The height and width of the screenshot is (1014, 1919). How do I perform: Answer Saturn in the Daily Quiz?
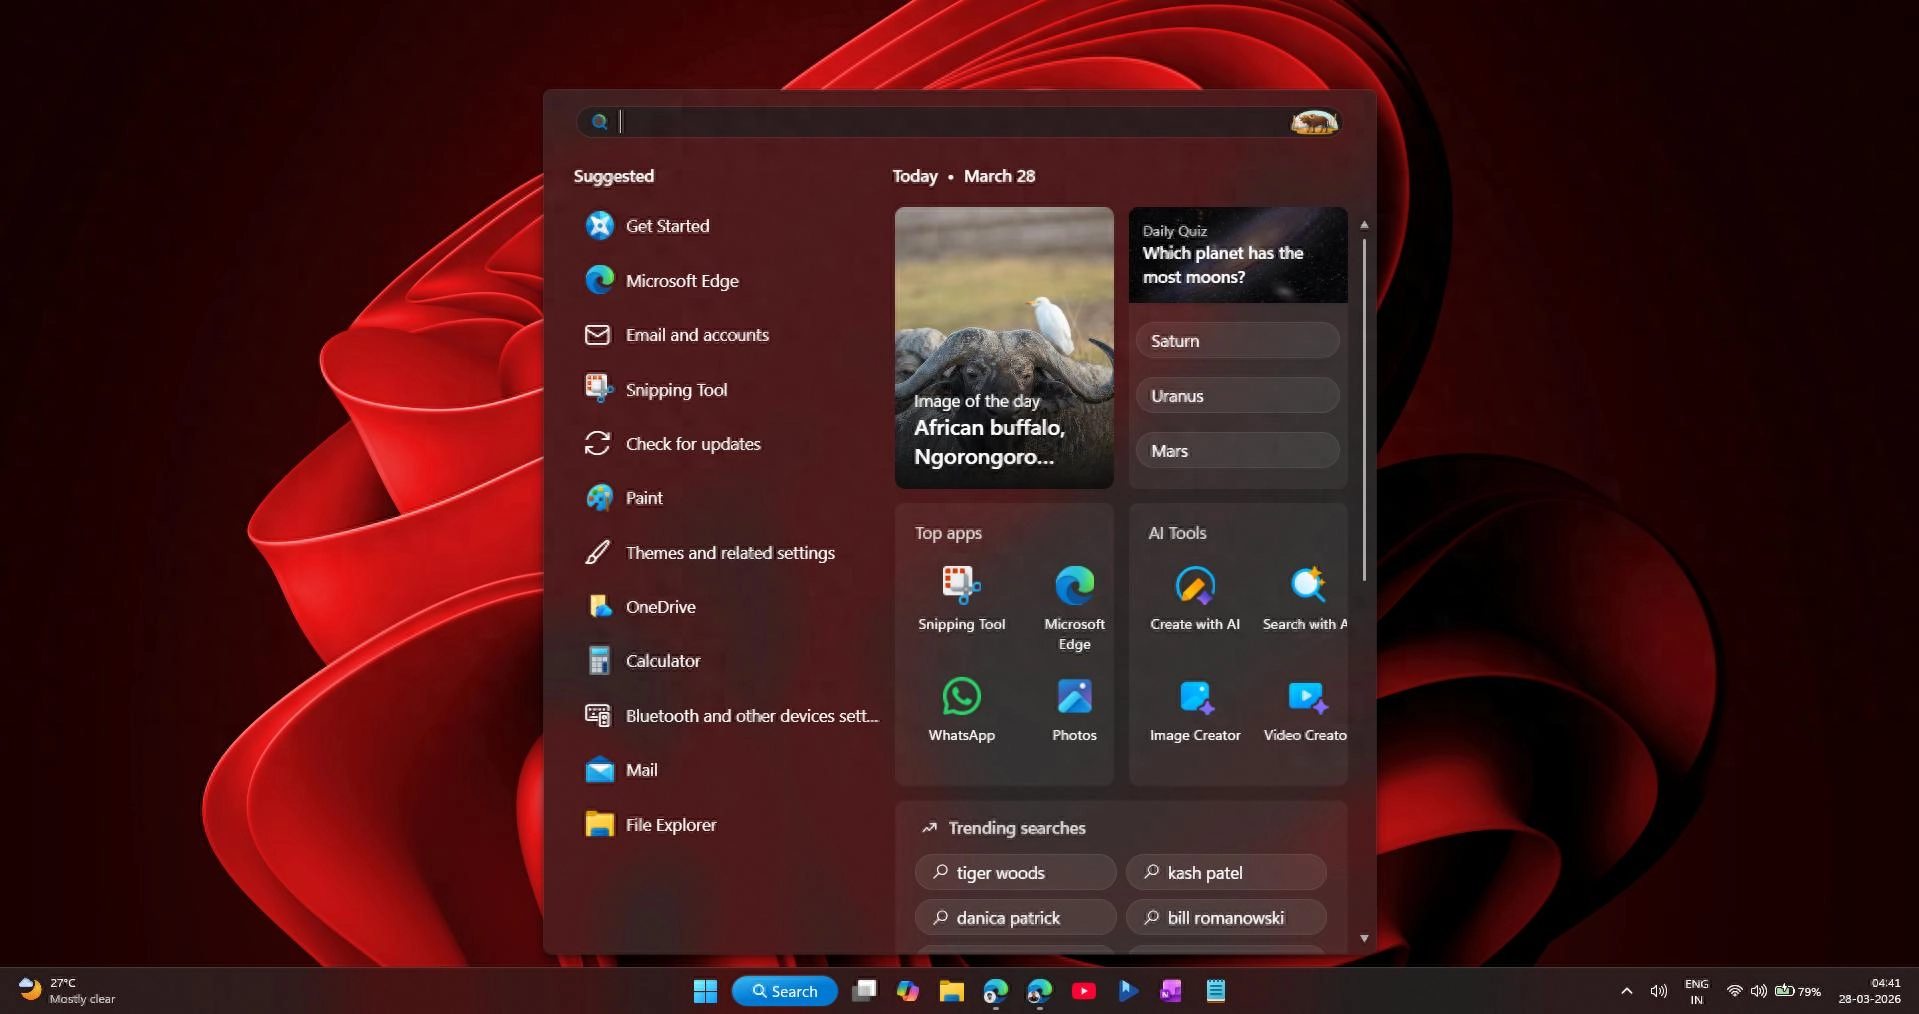[x=1237, y=340]
